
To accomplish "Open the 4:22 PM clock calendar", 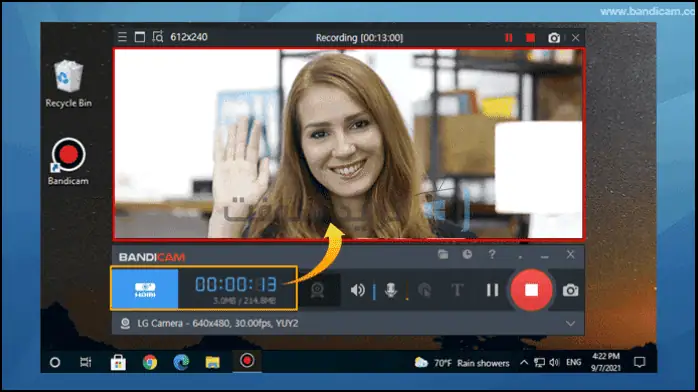I will [x=605, y=362].
